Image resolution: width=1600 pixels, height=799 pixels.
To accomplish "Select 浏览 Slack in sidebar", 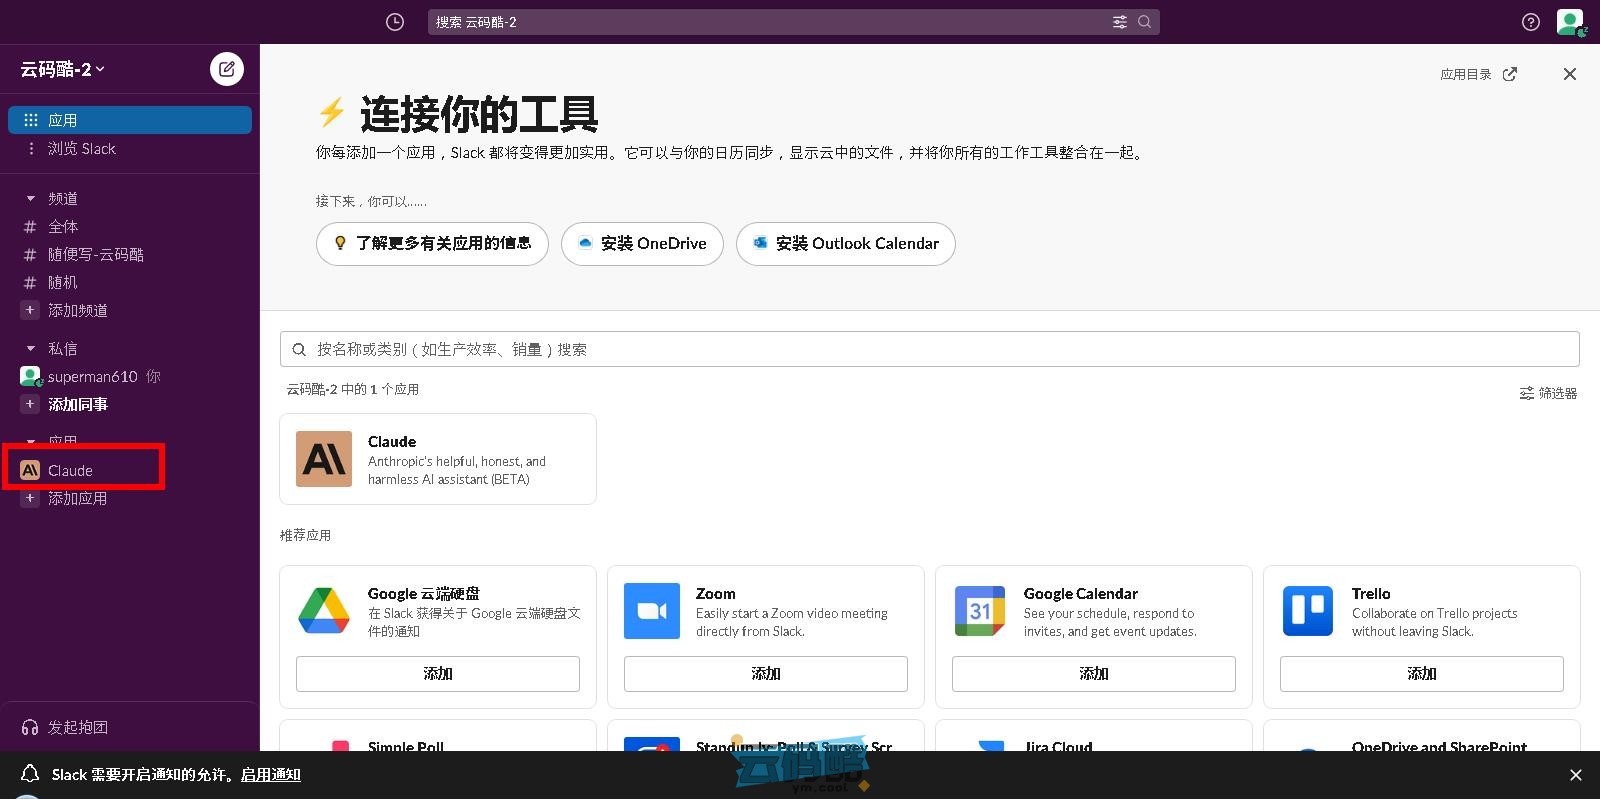I will 81,149.
